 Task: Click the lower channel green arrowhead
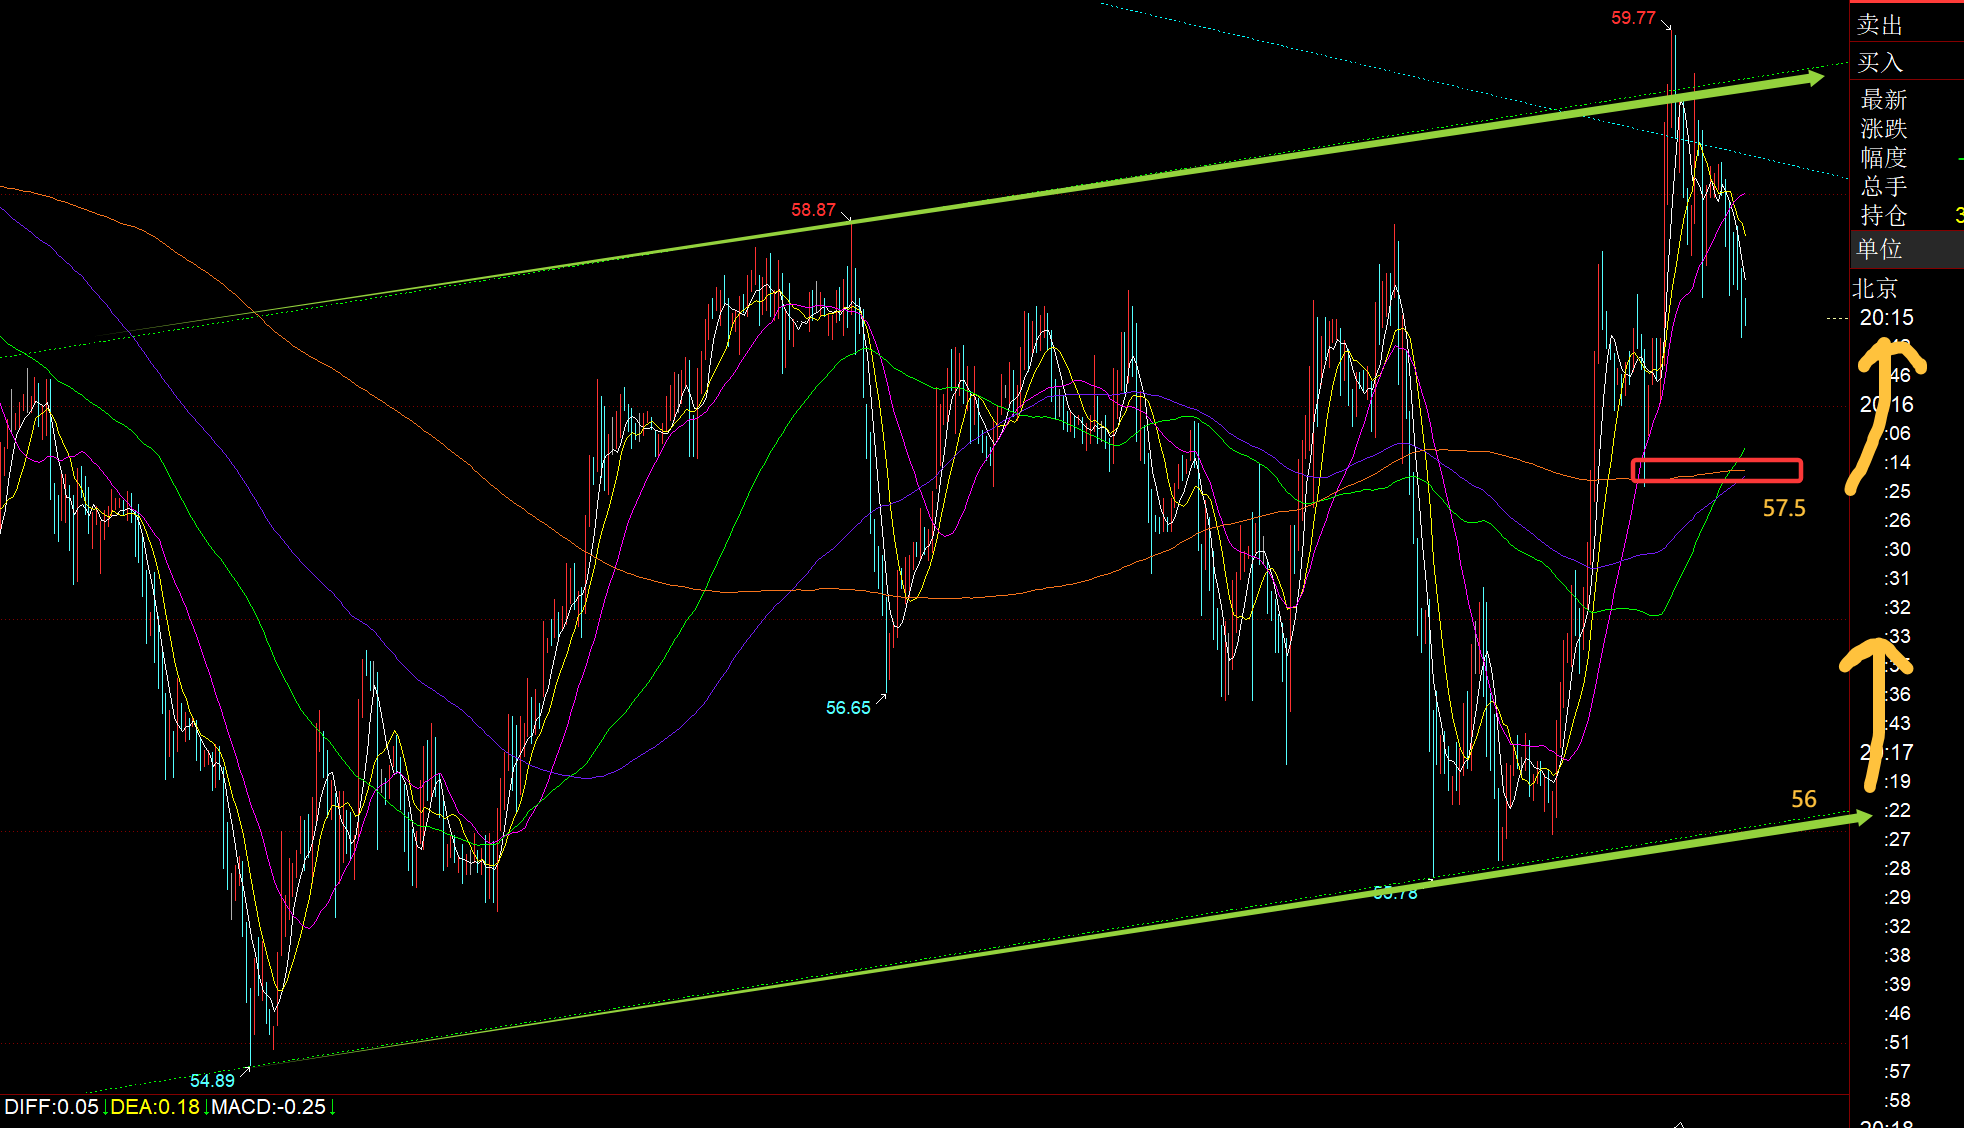[1861, 818]
